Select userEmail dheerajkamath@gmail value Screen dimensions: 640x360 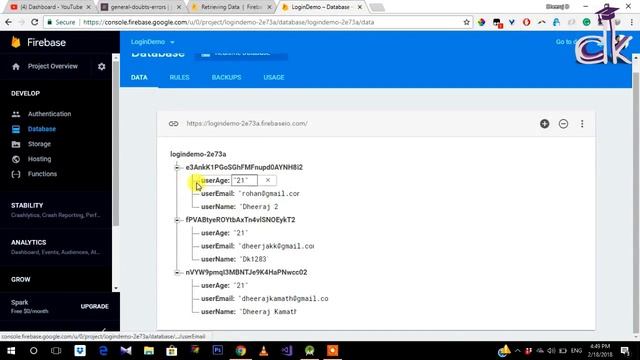point(284,298)
